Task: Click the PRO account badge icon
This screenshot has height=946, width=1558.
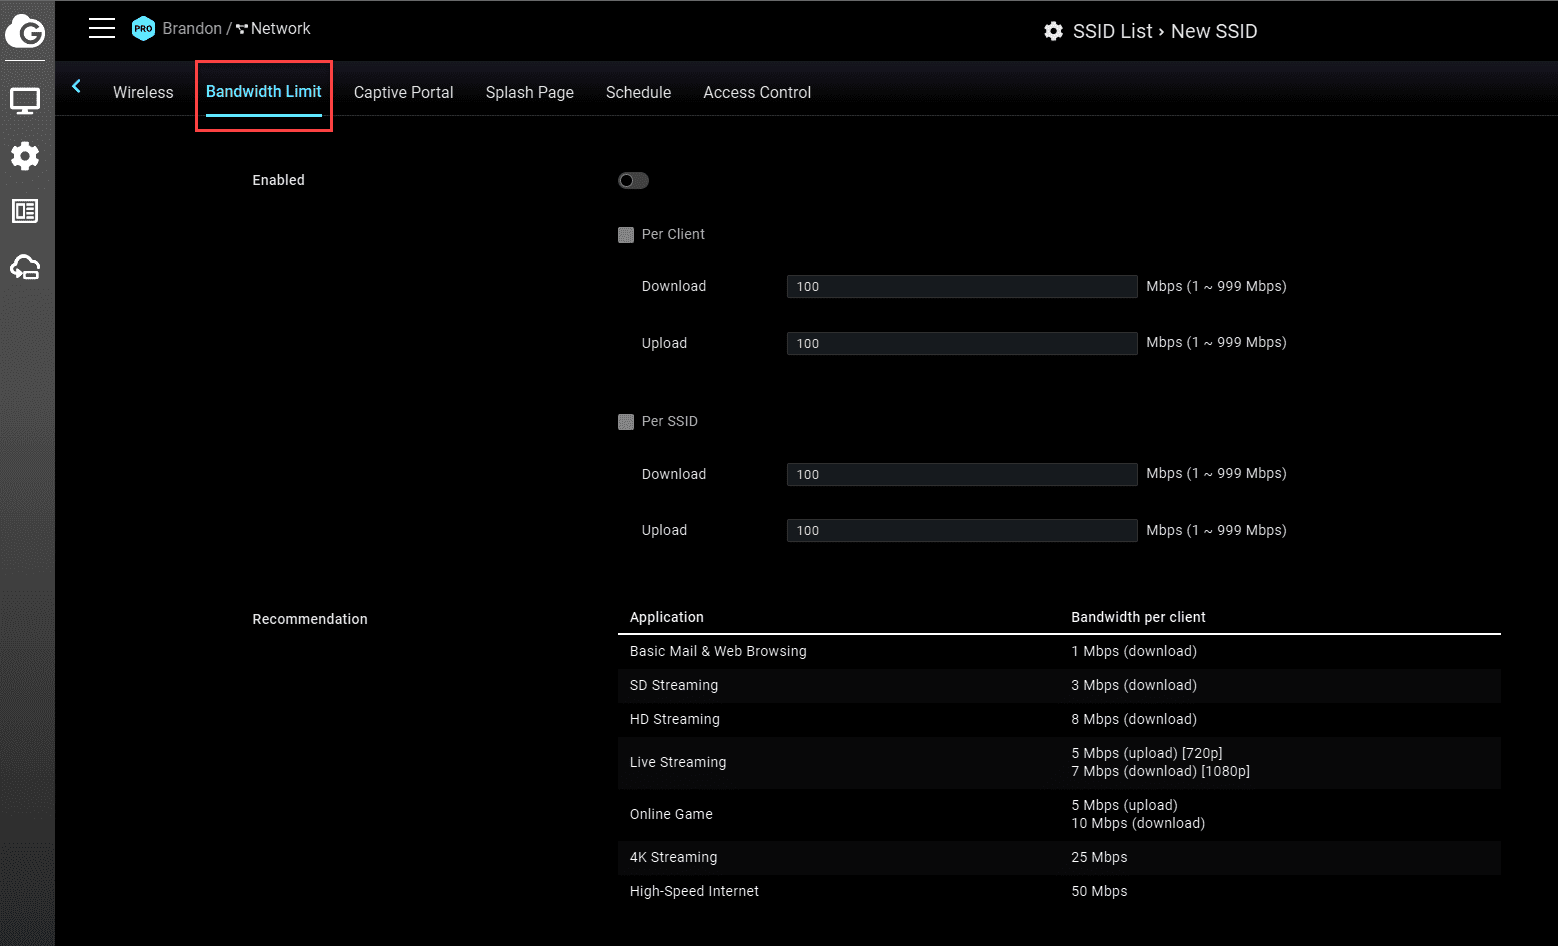Action: click(144, 28)
